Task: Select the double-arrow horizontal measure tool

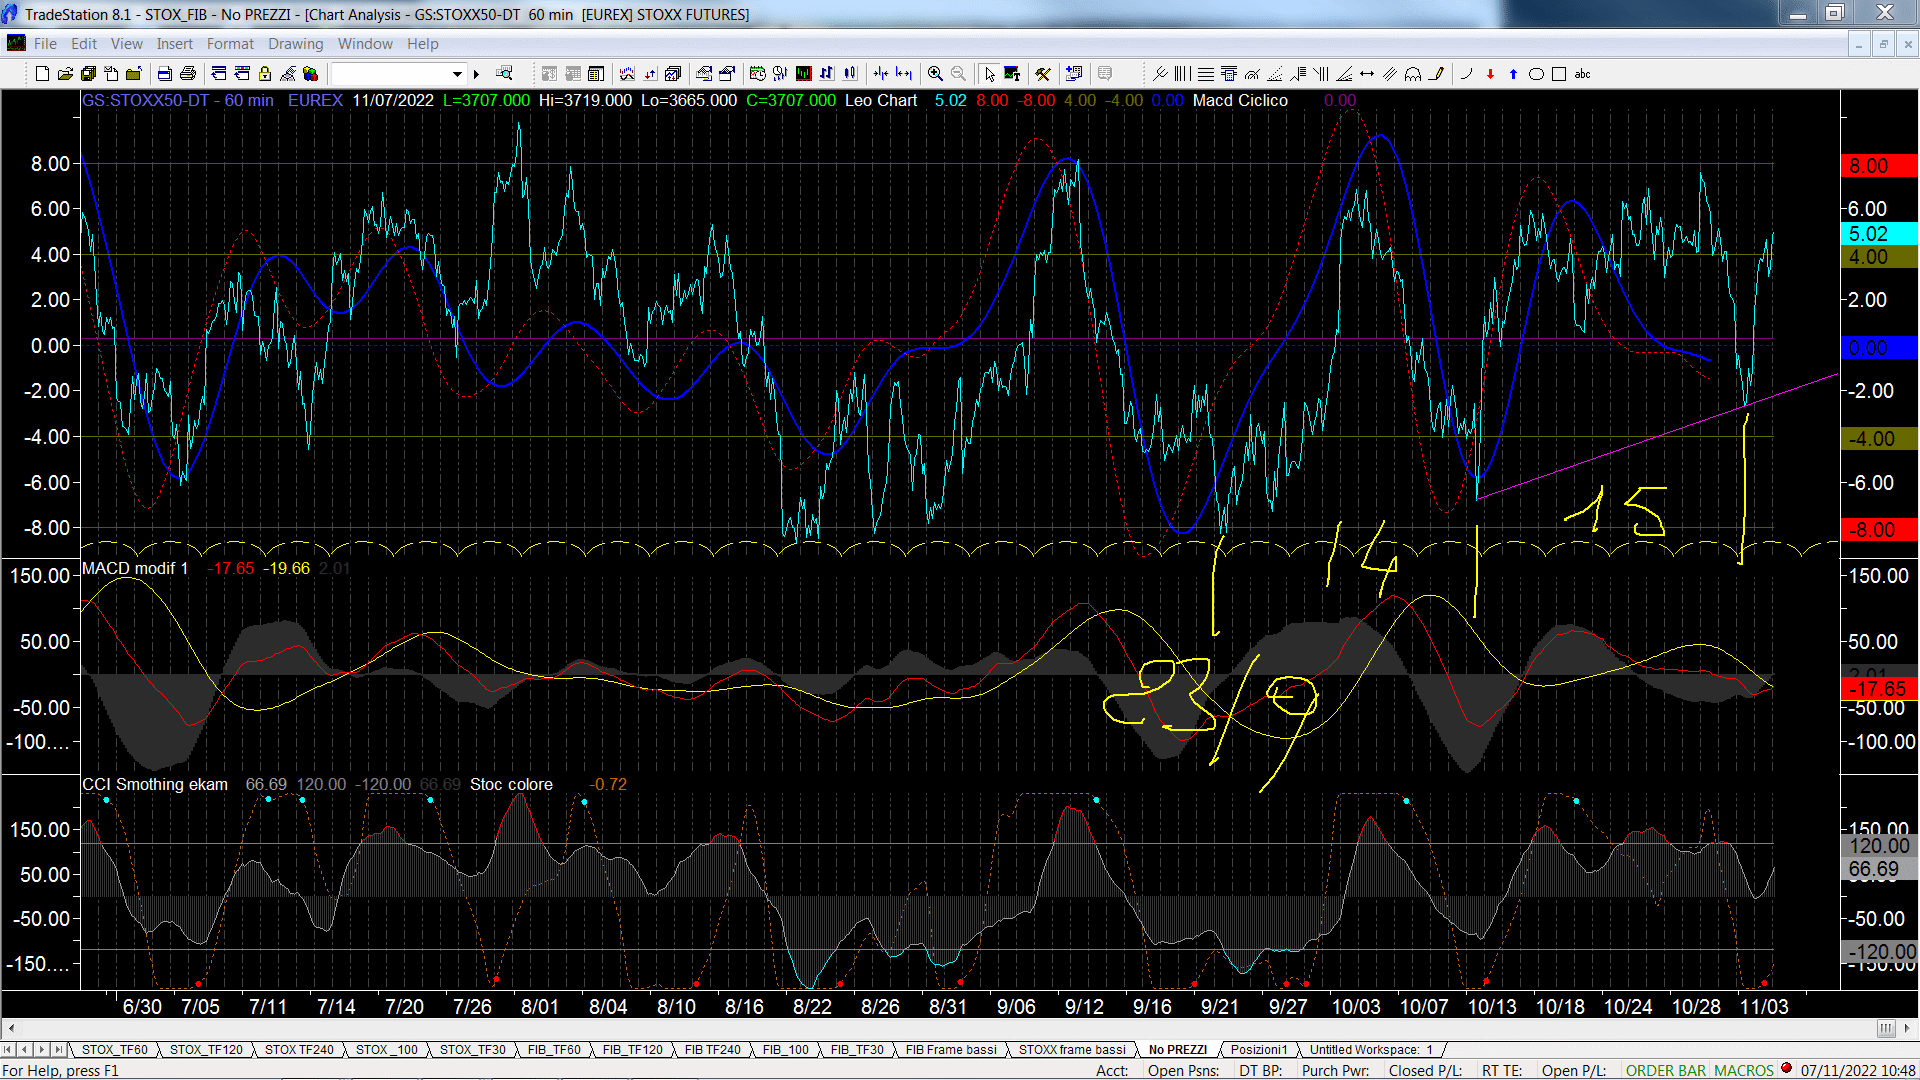Action: click(1367, 74)
